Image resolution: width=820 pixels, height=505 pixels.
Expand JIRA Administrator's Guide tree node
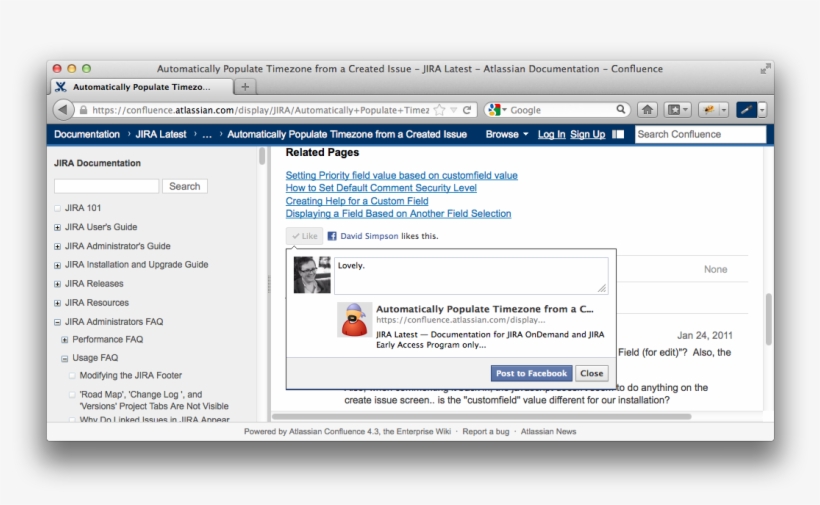coord(58,246)
